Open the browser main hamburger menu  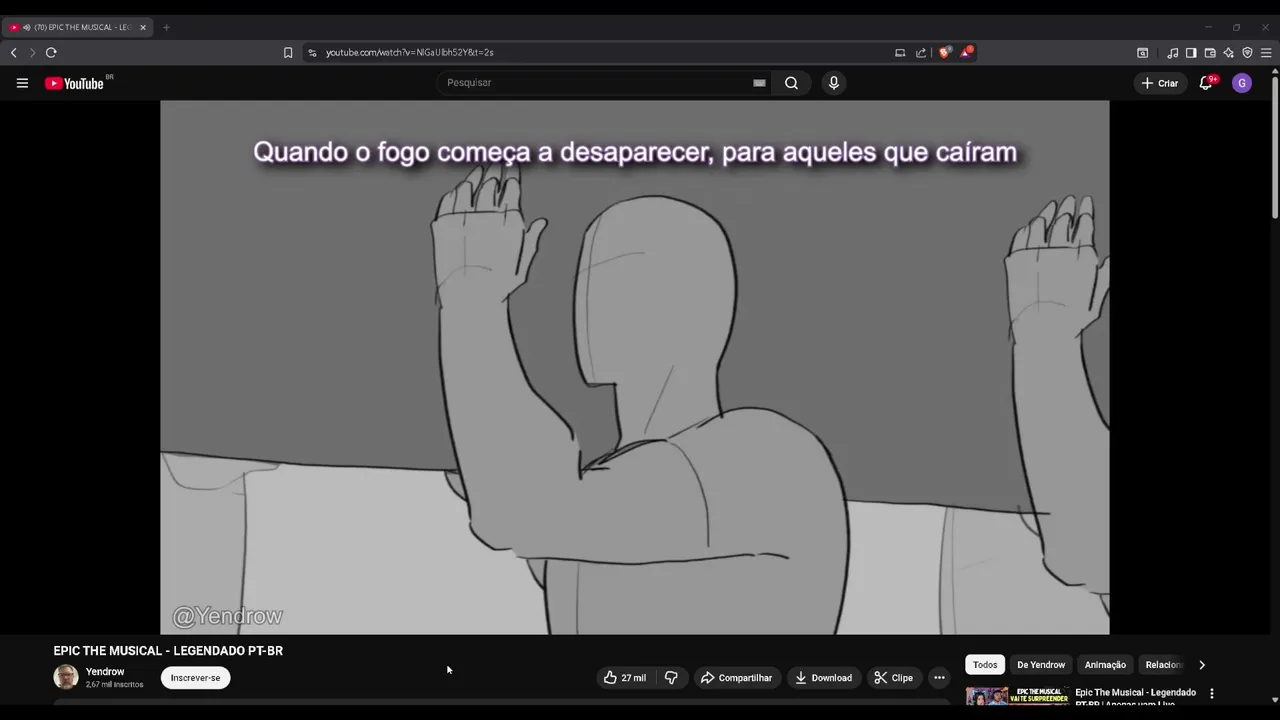pos(1266,52)
